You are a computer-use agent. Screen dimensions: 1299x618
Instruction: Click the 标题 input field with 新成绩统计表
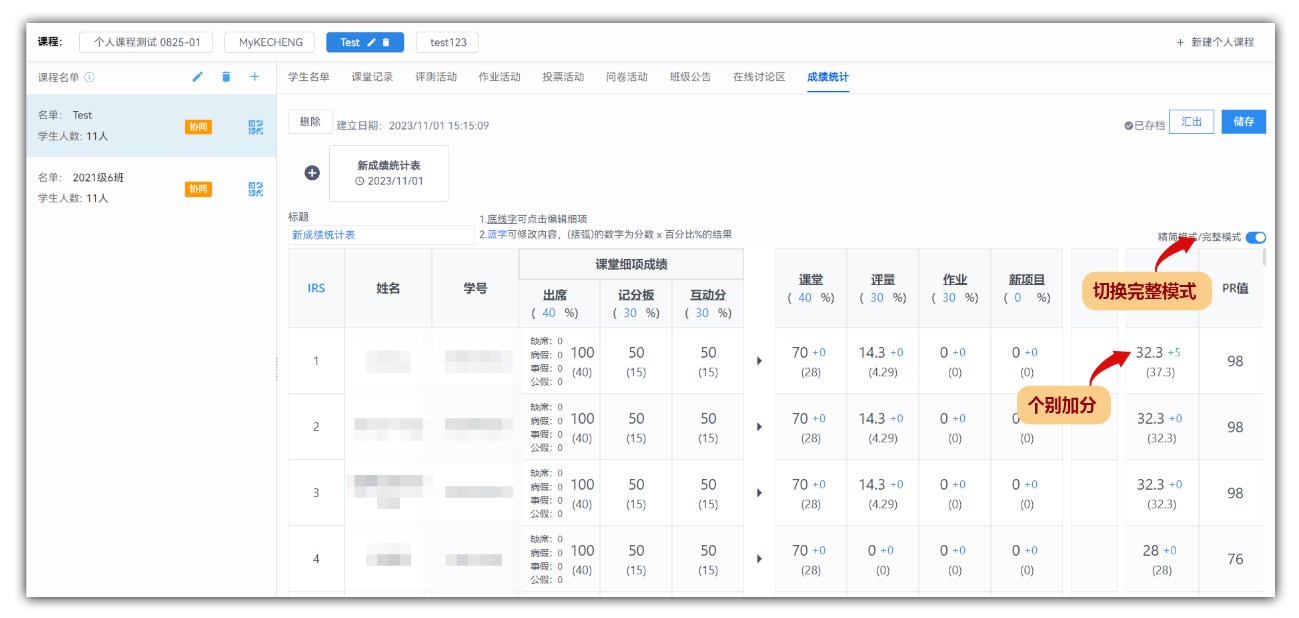(380, 235)
